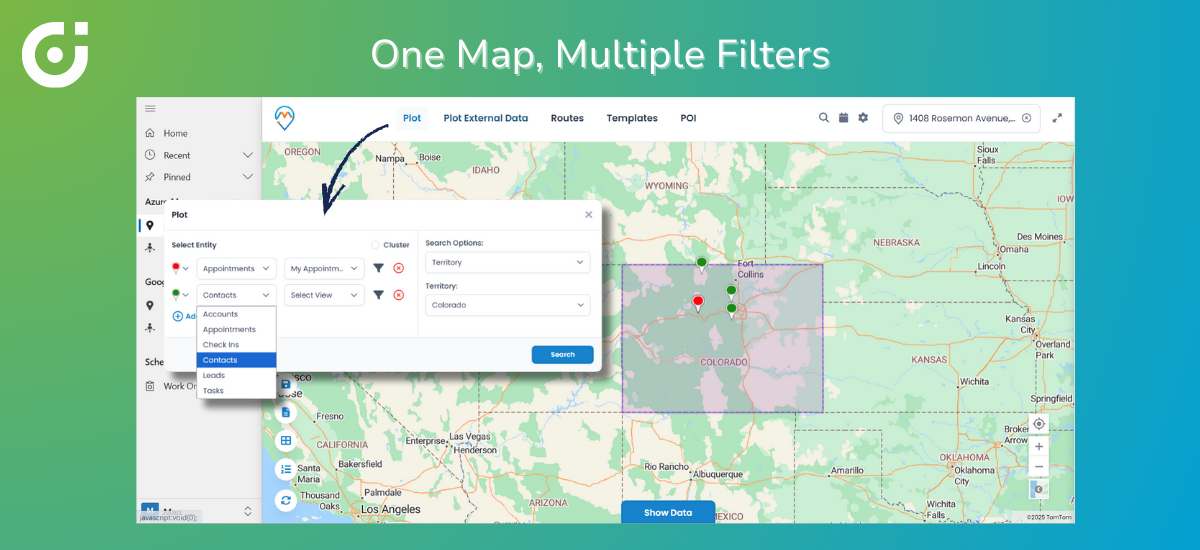Open the map style thumbnail control
The width and height of the screenshot is (1200, 550).
[1039, 489]
